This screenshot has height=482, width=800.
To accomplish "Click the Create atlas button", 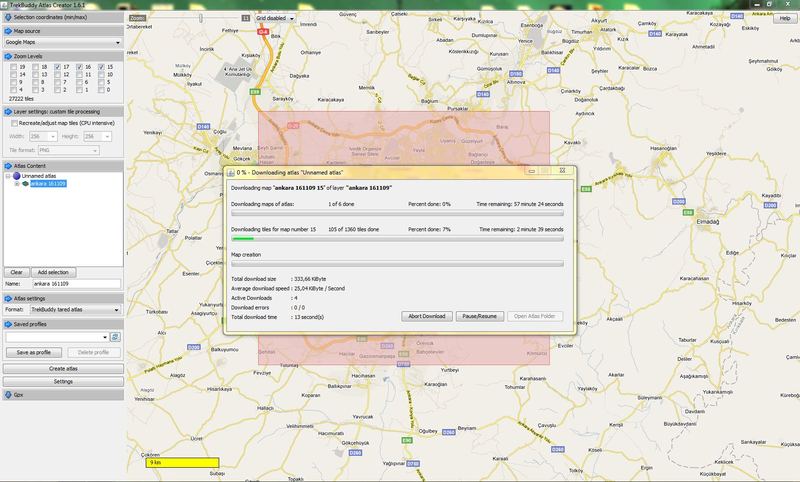I will pos(63,368).
